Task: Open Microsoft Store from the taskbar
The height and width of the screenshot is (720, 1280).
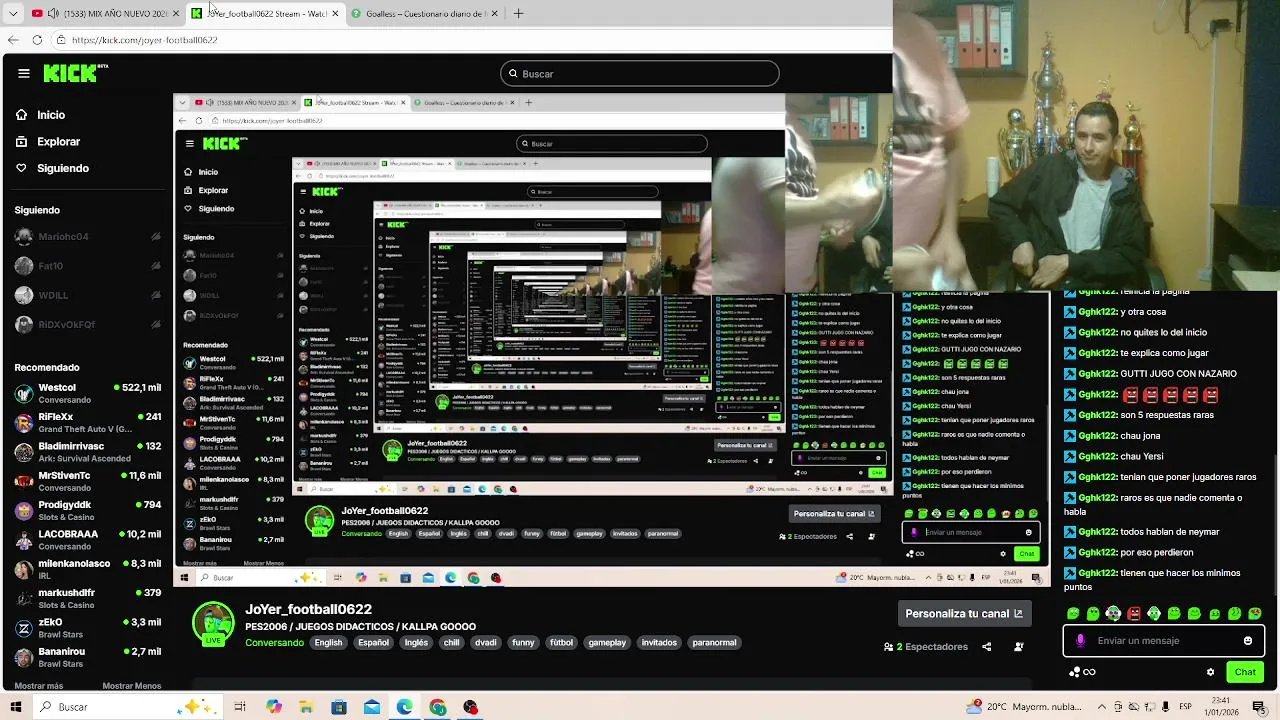Action: pyautogui.click(x=339, y=707)
